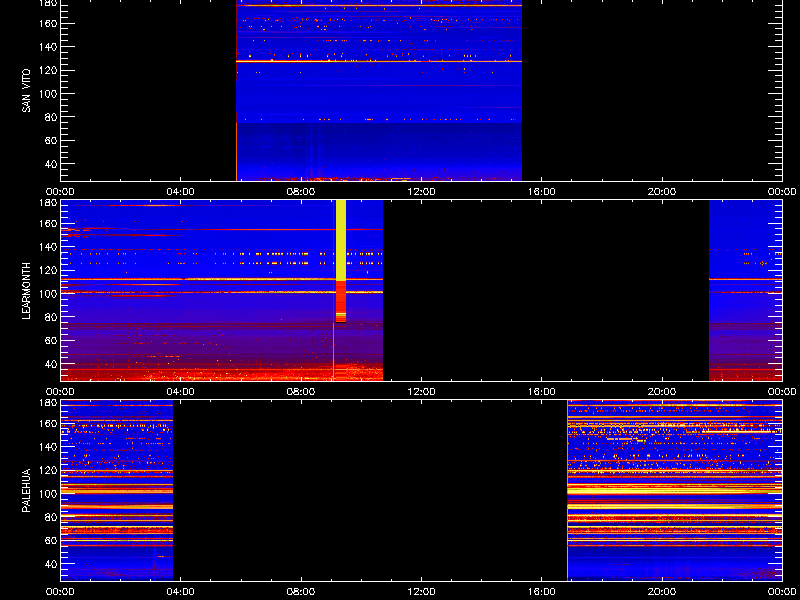Pick 20:00 time label under Learmonth plot
This screenshot has height=600, width=800.
662,392
